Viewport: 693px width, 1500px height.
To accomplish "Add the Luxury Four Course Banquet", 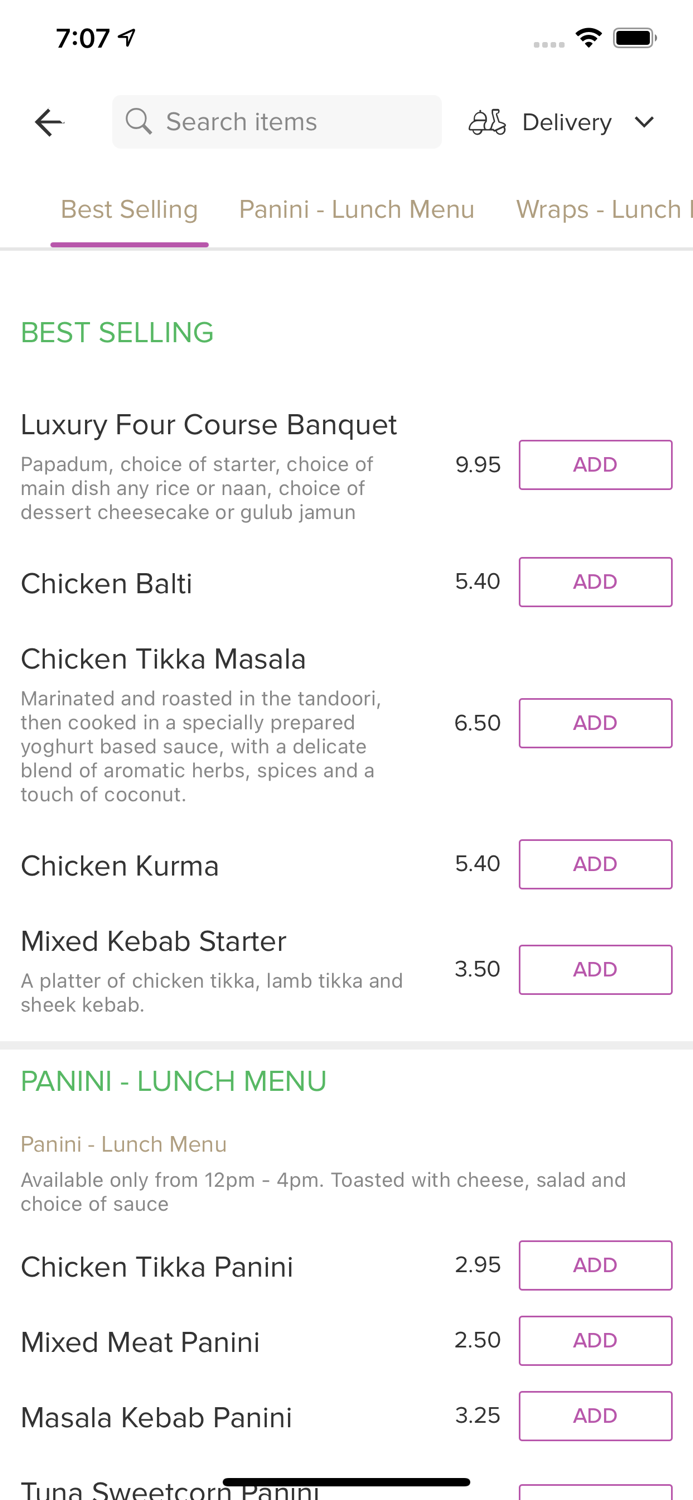I will click(x=595, y=464).
